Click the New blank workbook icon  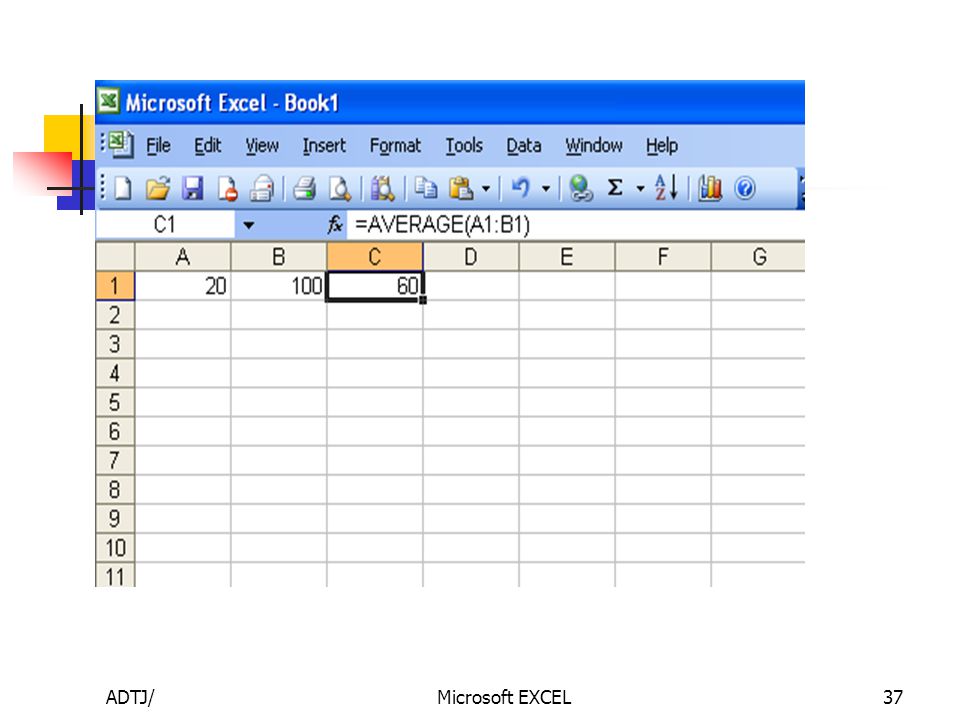pyautogui.click(x=122, y=188)
